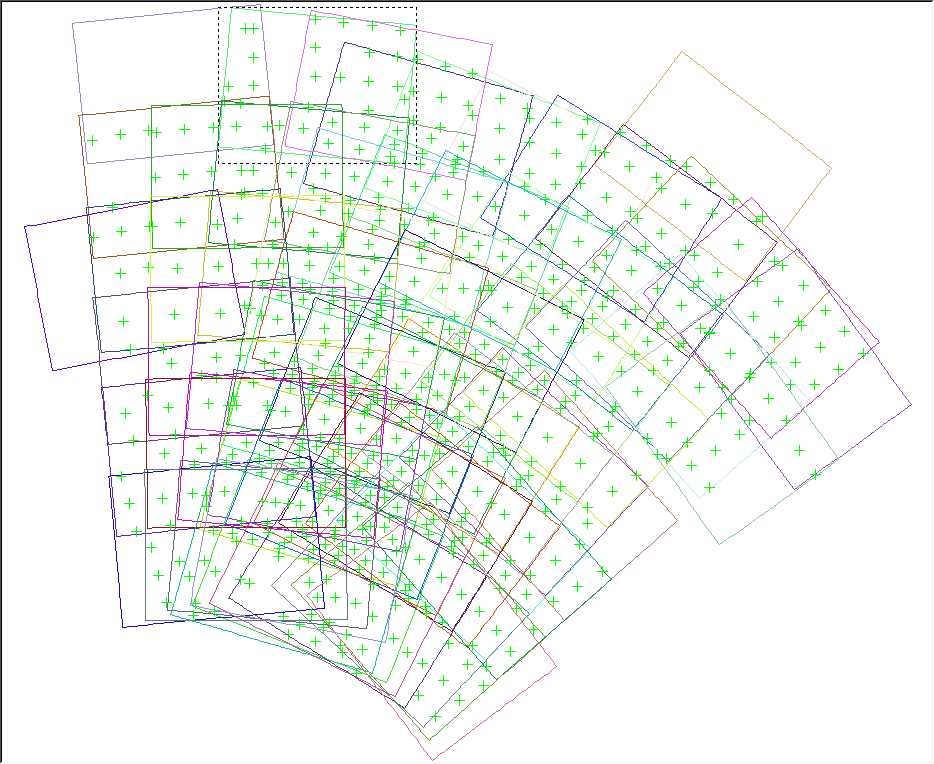934x764 pixels.
Task: Select the left corner of the tilted purple frame
Action: coord(25,226)
